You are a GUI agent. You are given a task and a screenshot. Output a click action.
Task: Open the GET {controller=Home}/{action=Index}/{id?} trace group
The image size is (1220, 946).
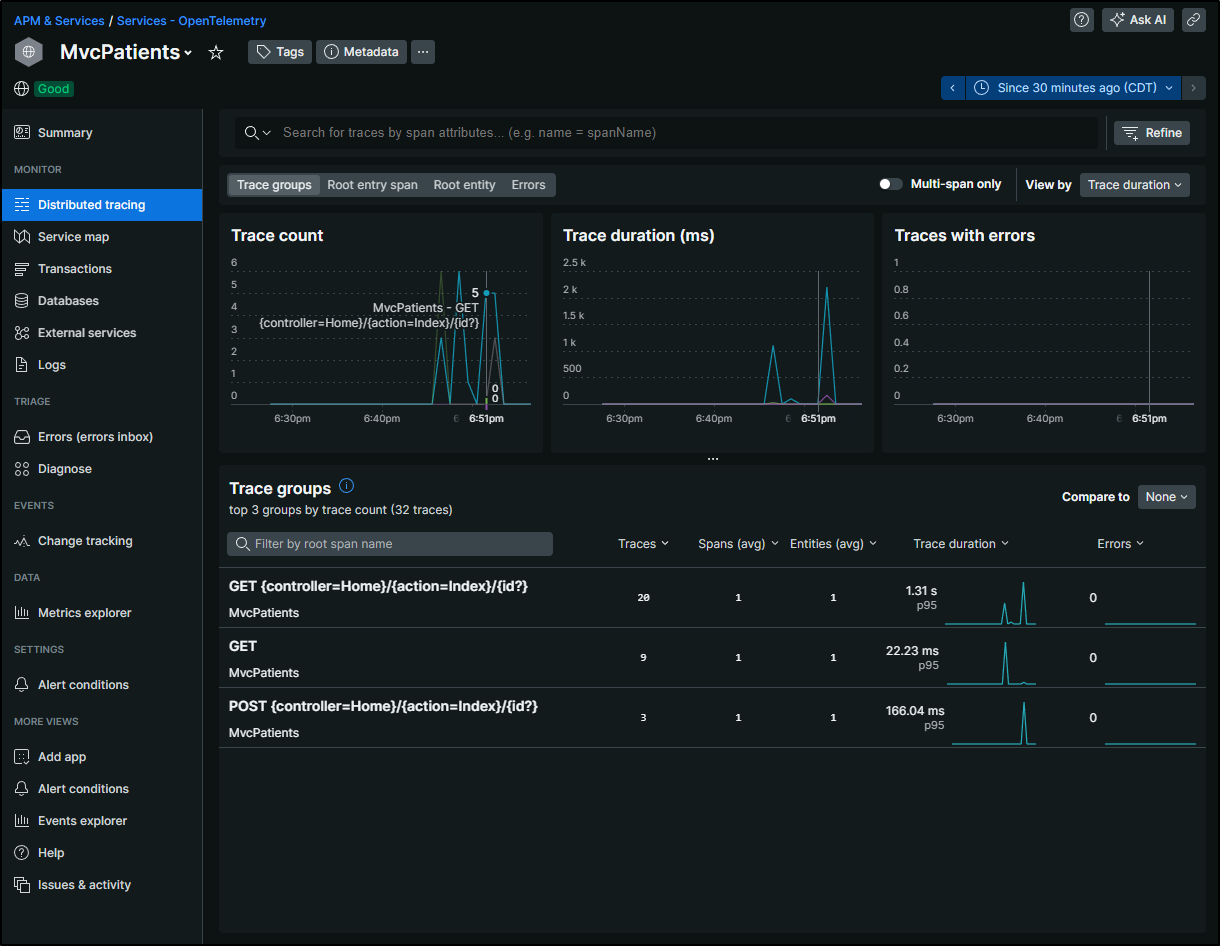tap(712, 598)
